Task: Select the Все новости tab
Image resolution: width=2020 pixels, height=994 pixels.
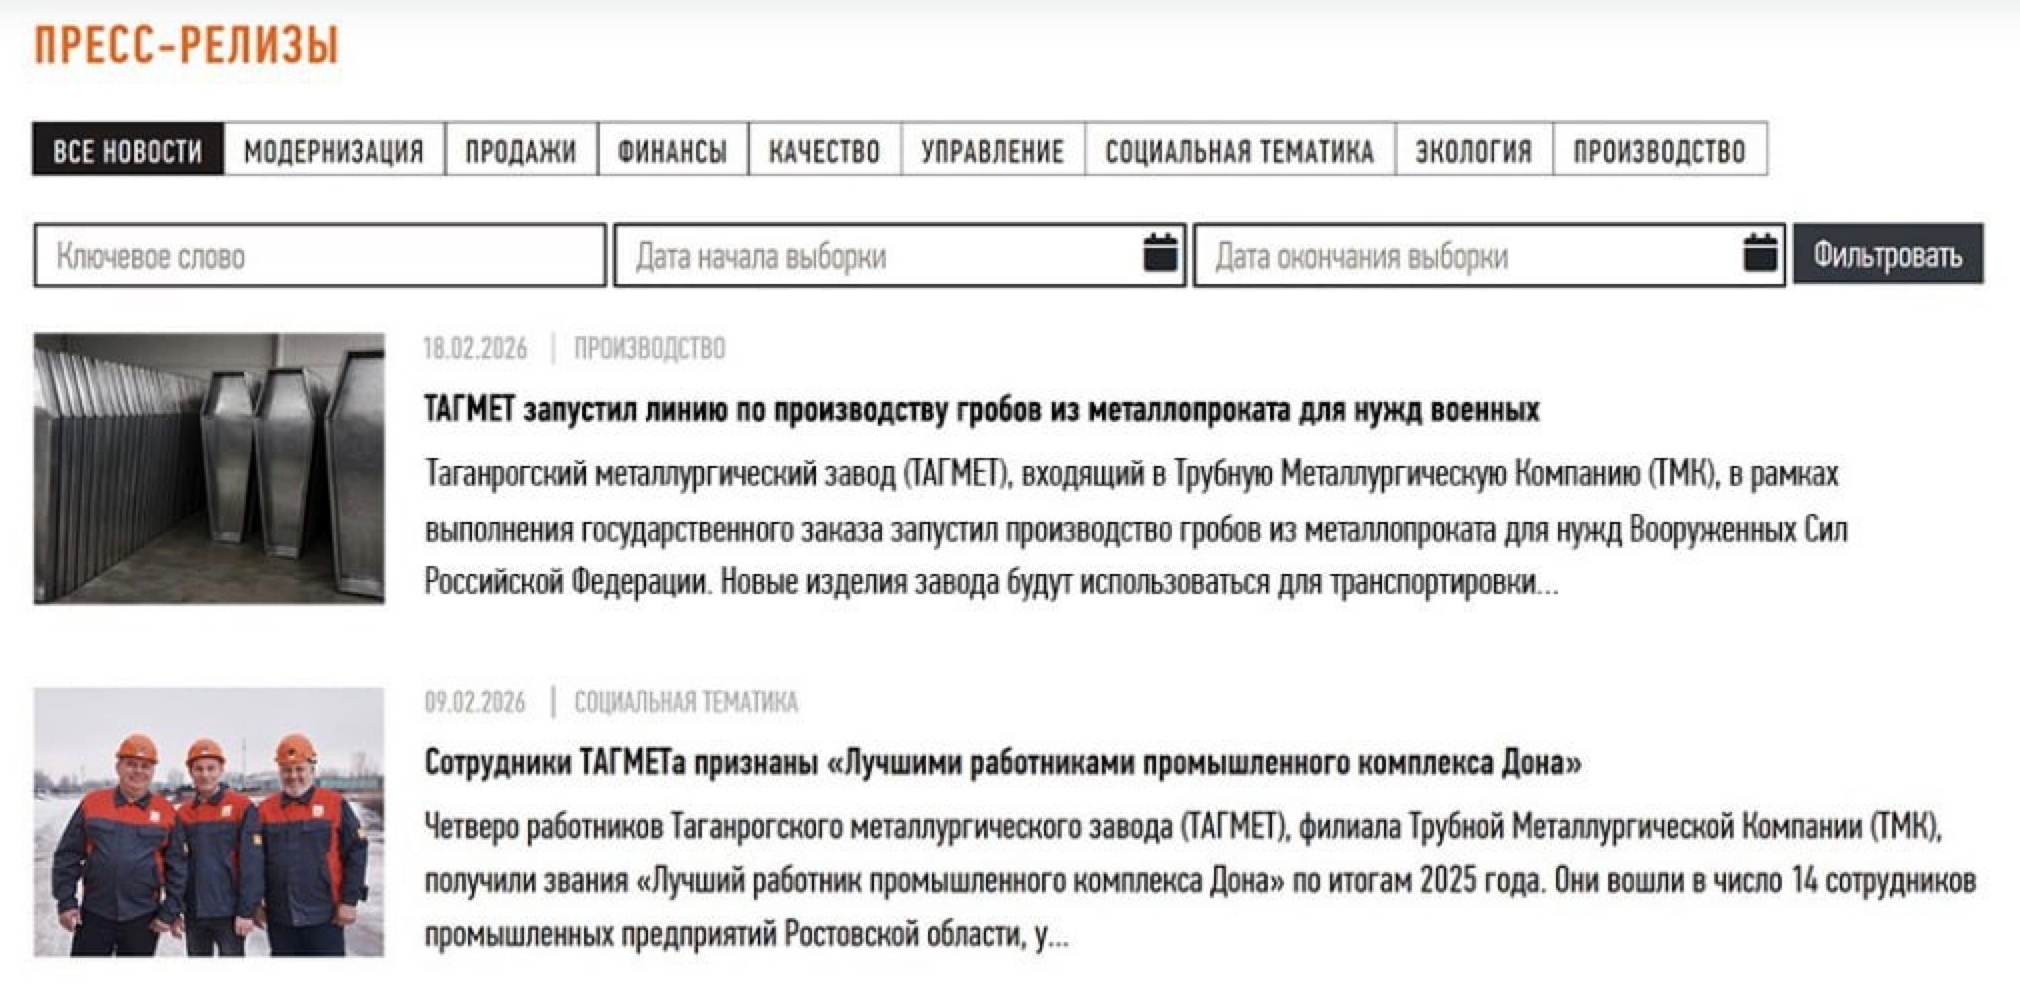Action: (128, 150)
